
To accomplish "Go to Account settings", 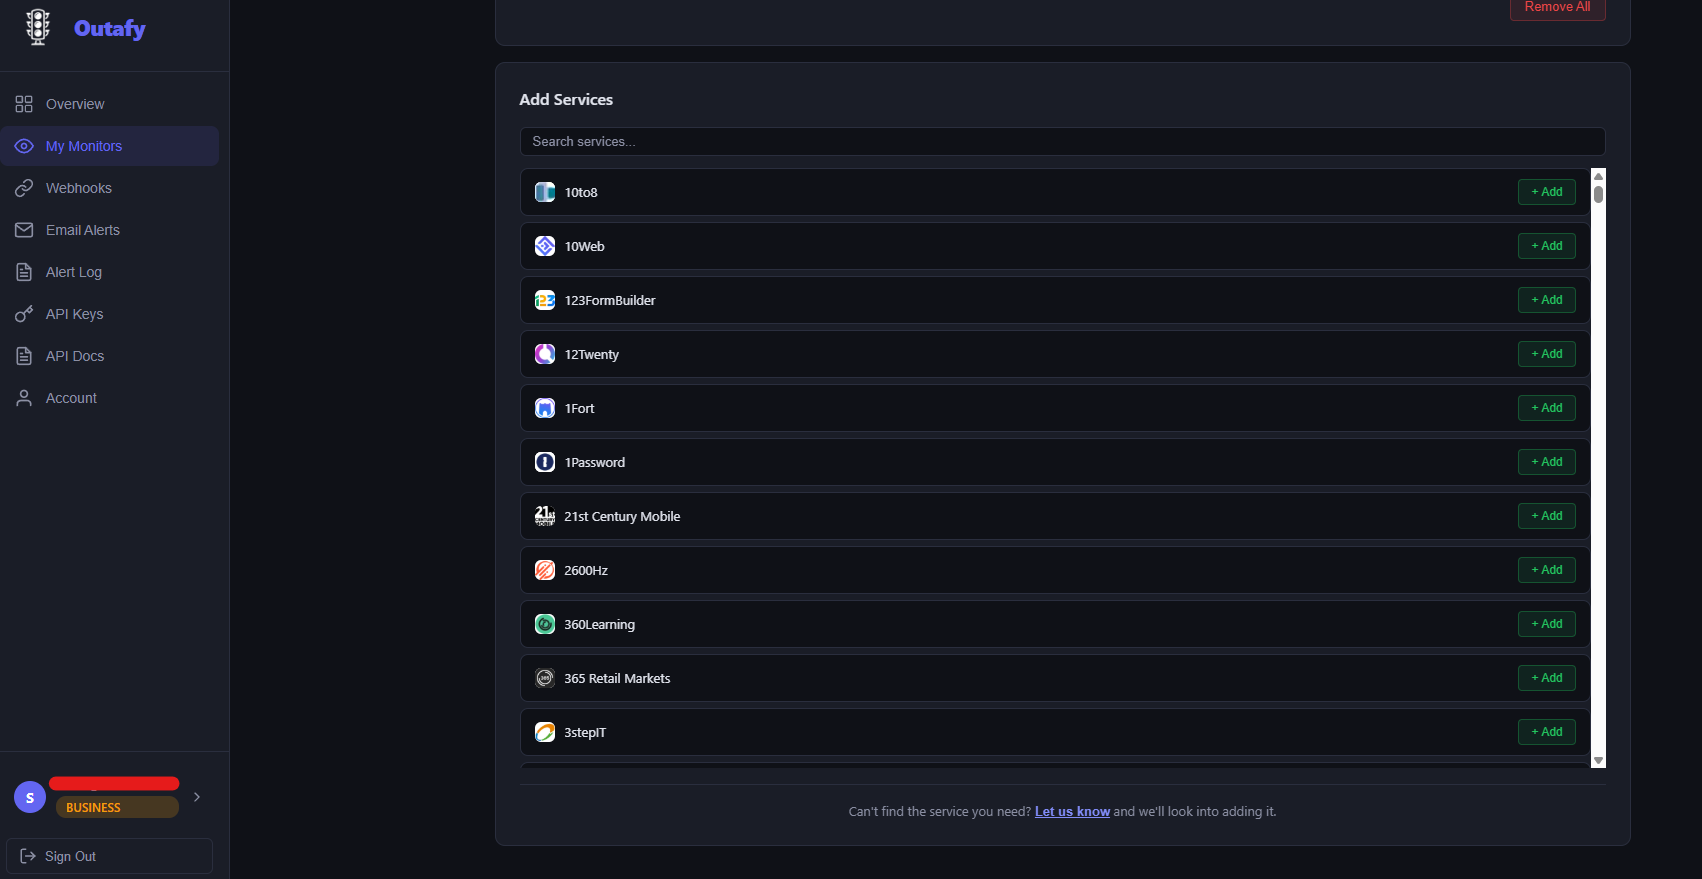I will (x=110, y=398).
